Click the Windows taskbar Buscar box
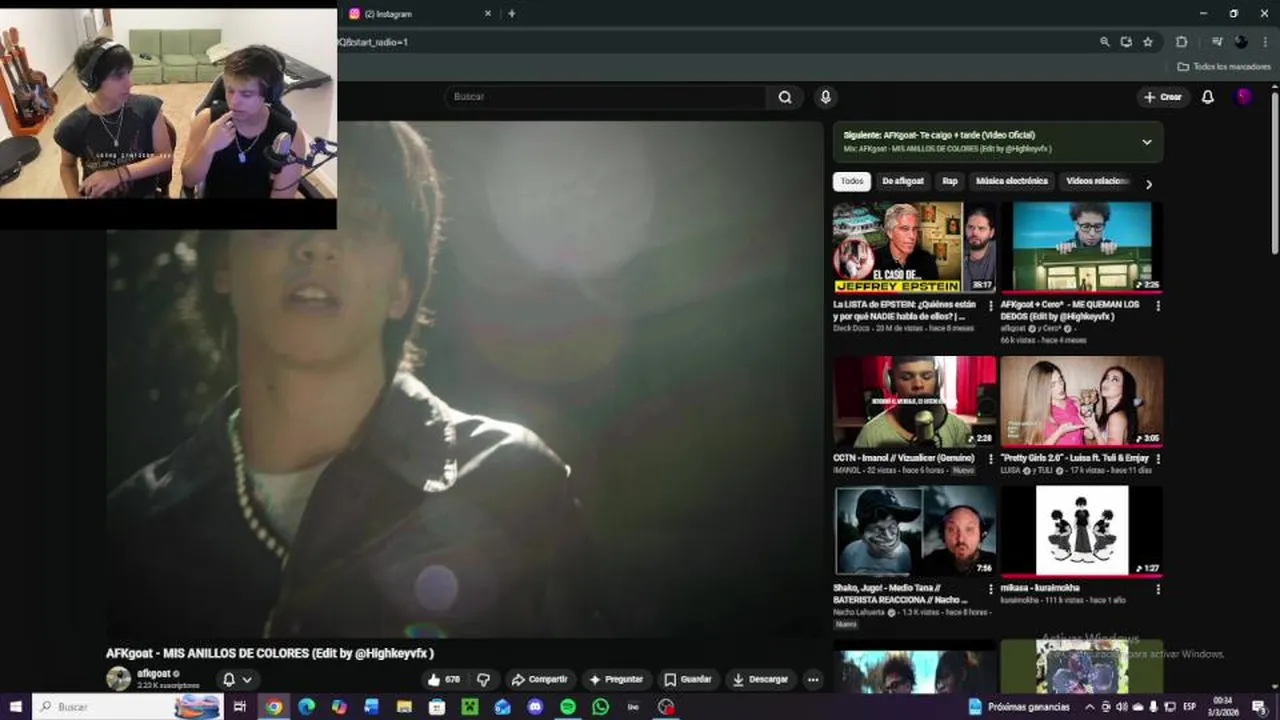Viewport: 1280px width, 720px height. (130, 707)
